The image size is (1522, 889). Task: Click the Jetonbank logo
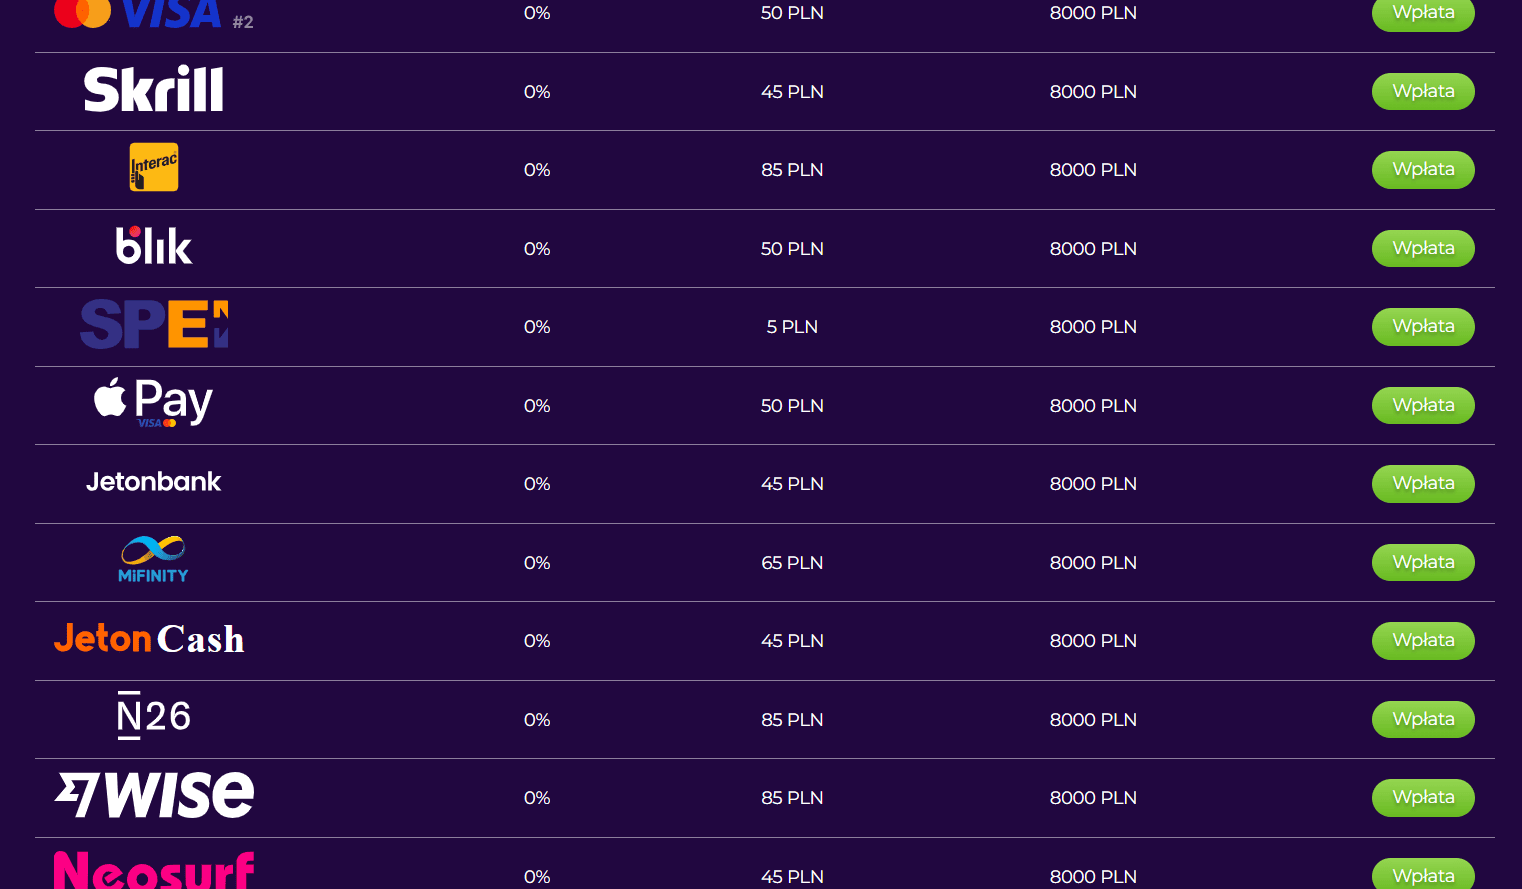(x=153, y=482)
